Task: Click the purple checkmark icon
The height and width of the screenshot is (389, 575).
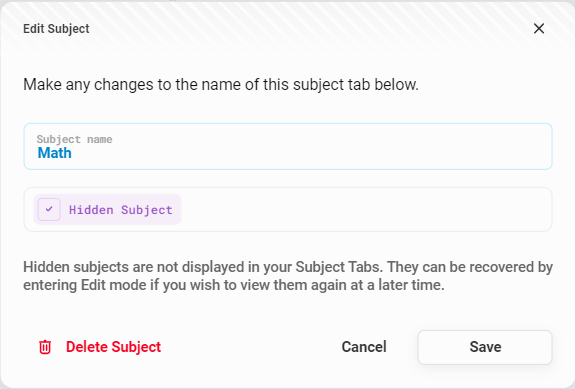Action: click(x=49, y=209)
